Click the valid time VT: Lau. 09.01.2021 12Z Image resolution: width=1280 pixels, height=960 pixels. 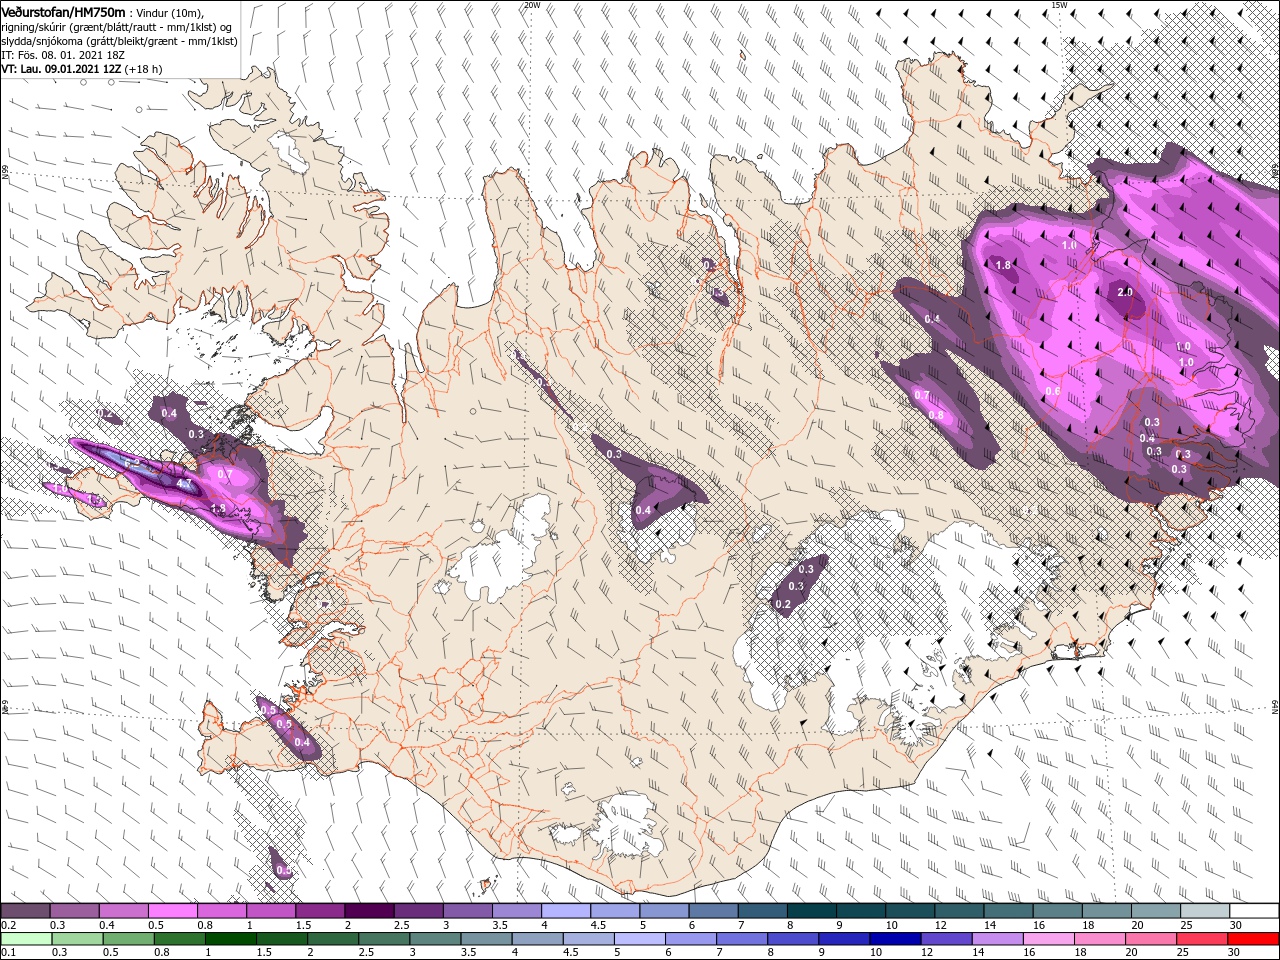point(61,69)
